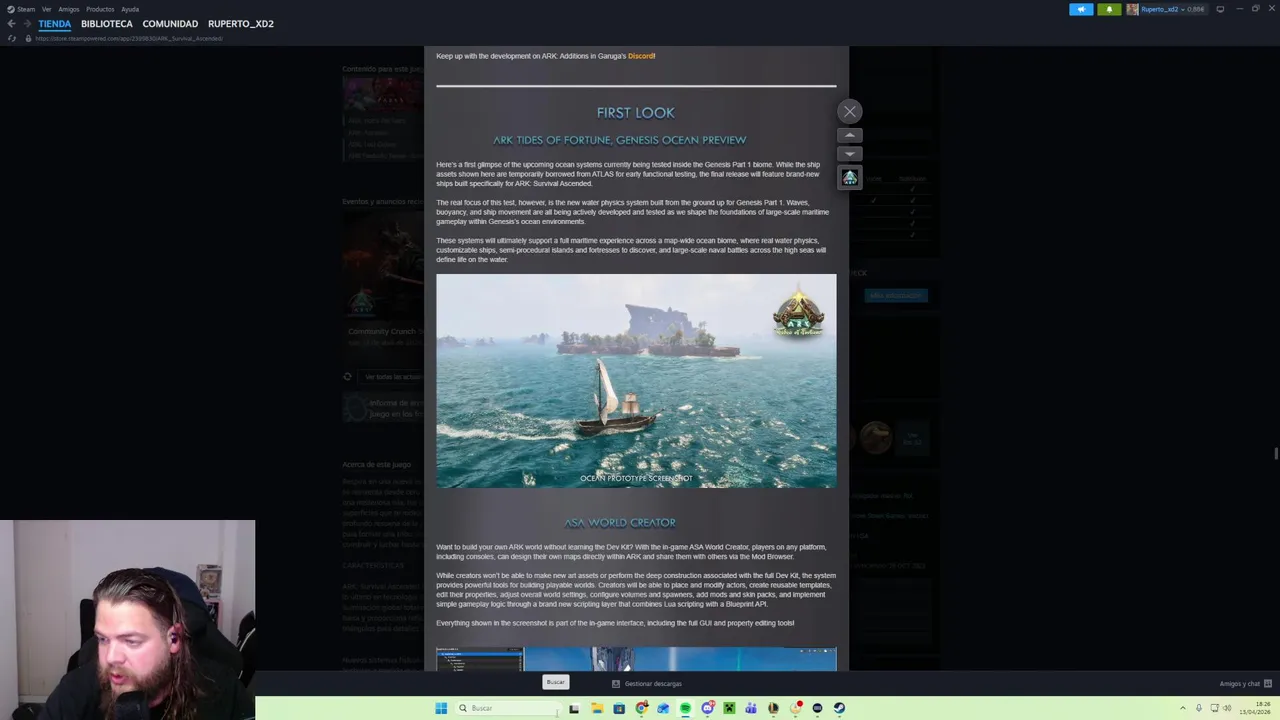Switch to the BIBLIOTECA tab

(x=107, y=24)
